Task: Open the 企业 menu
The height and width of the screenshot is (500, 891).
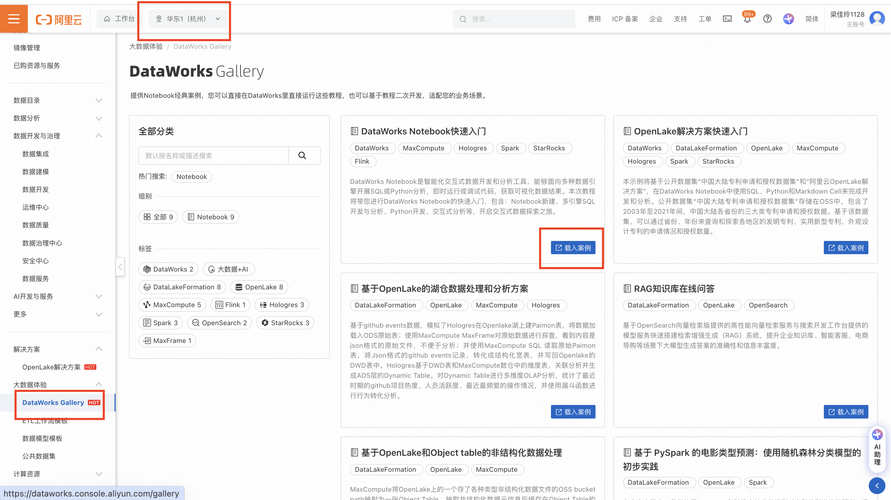Action: pyautogui.click(x=656, y=19)
